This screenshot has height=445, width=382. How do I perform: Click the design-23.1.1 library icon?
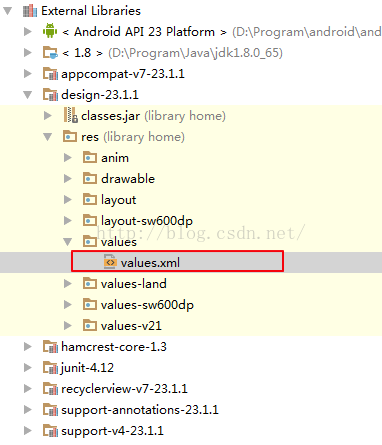tap(50, 95)
